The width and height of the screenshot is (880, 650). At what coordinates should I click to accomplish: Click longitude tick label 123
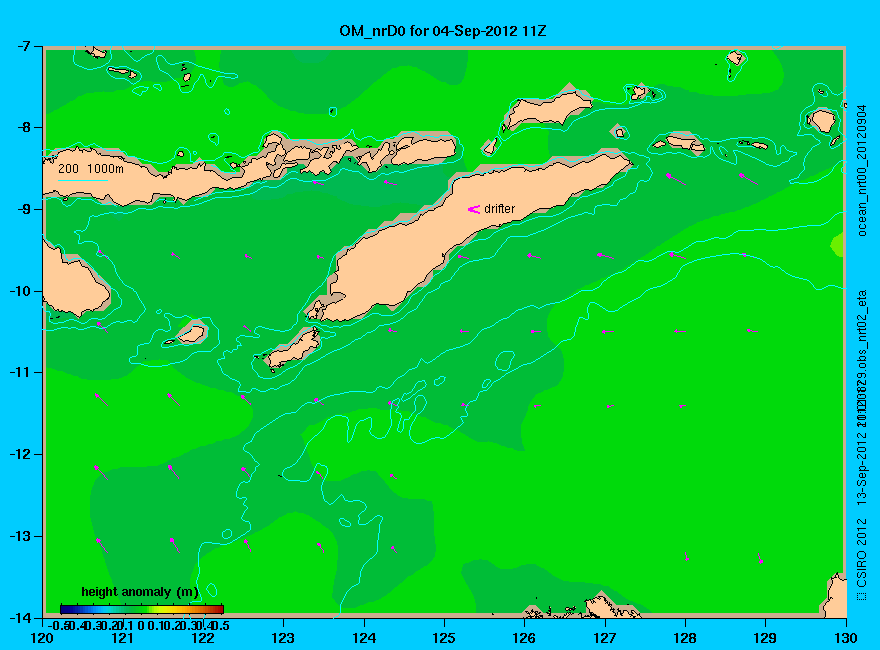[x=283, y=638]
